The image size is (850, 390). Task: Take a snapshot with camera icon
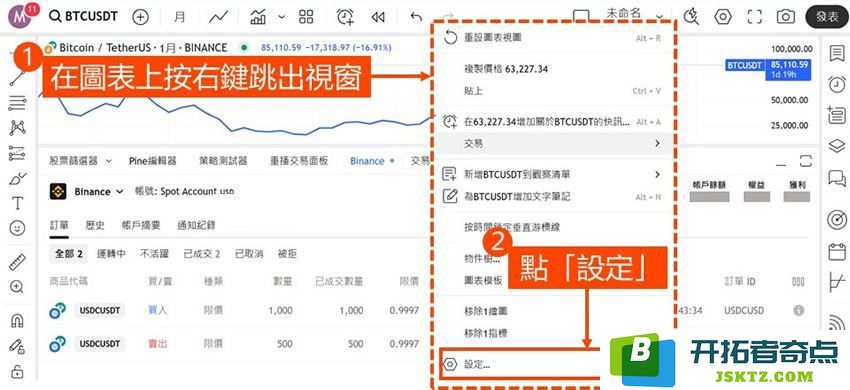tap(785, 17)
